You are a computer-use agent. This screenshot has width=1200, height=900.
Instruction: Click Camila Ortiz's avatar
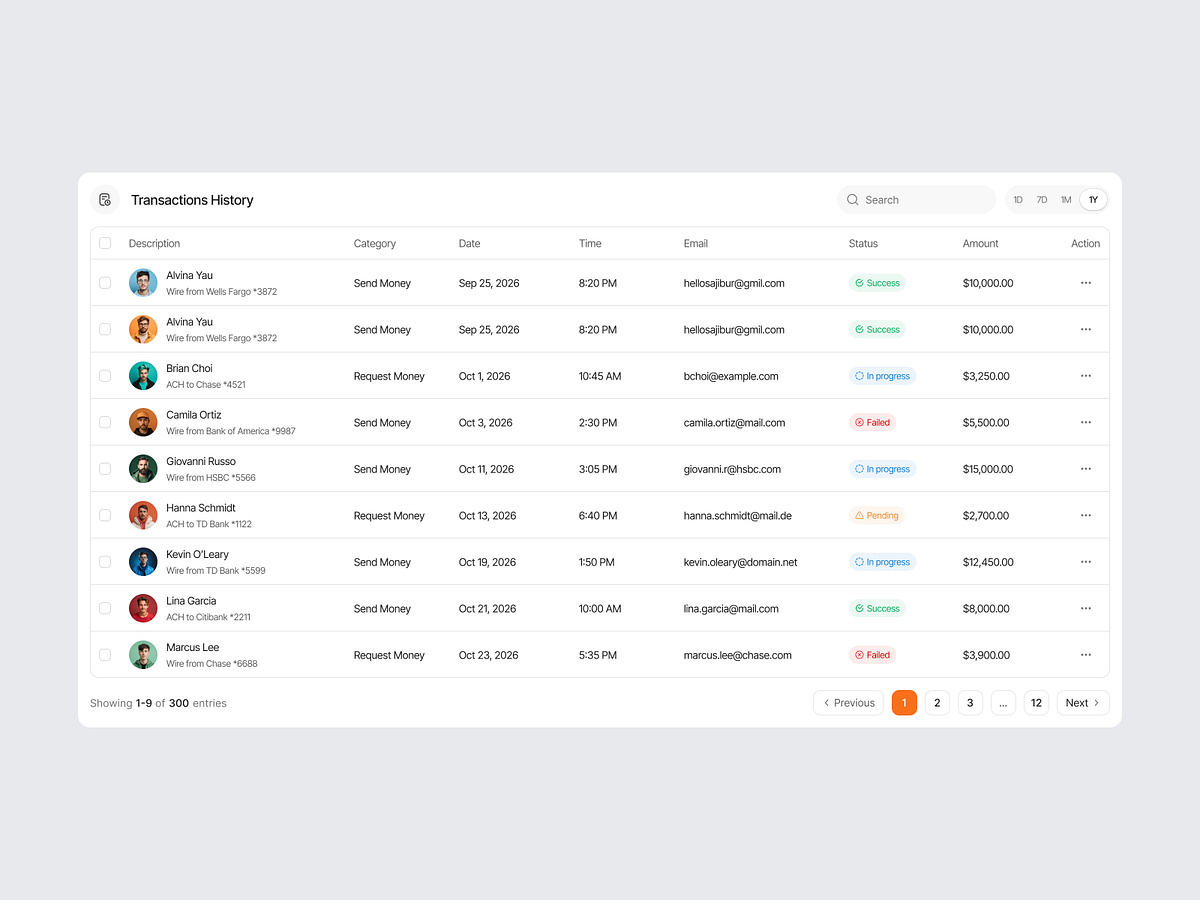[143, 422]
